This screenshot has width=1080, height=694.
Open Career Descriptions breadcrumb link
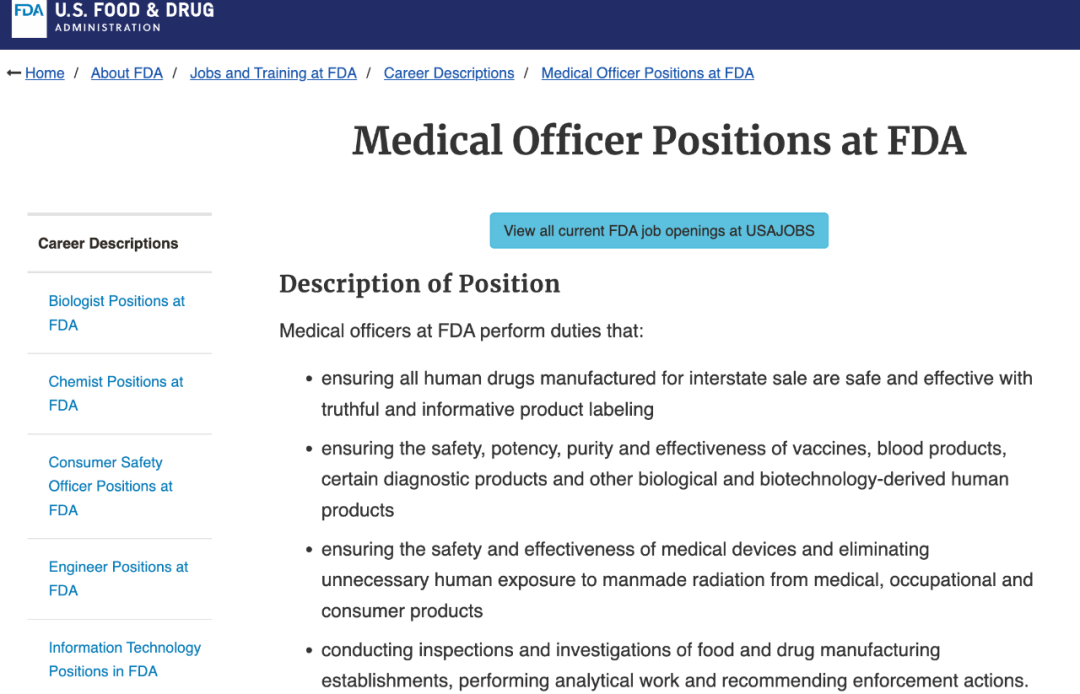coord(449,73)
